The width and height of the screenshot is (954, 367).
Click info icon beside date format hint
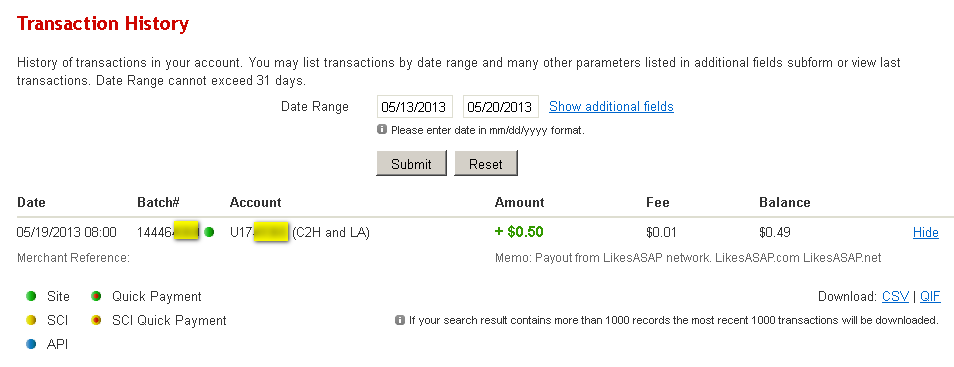pyautogui.click(x=382, y=129)
